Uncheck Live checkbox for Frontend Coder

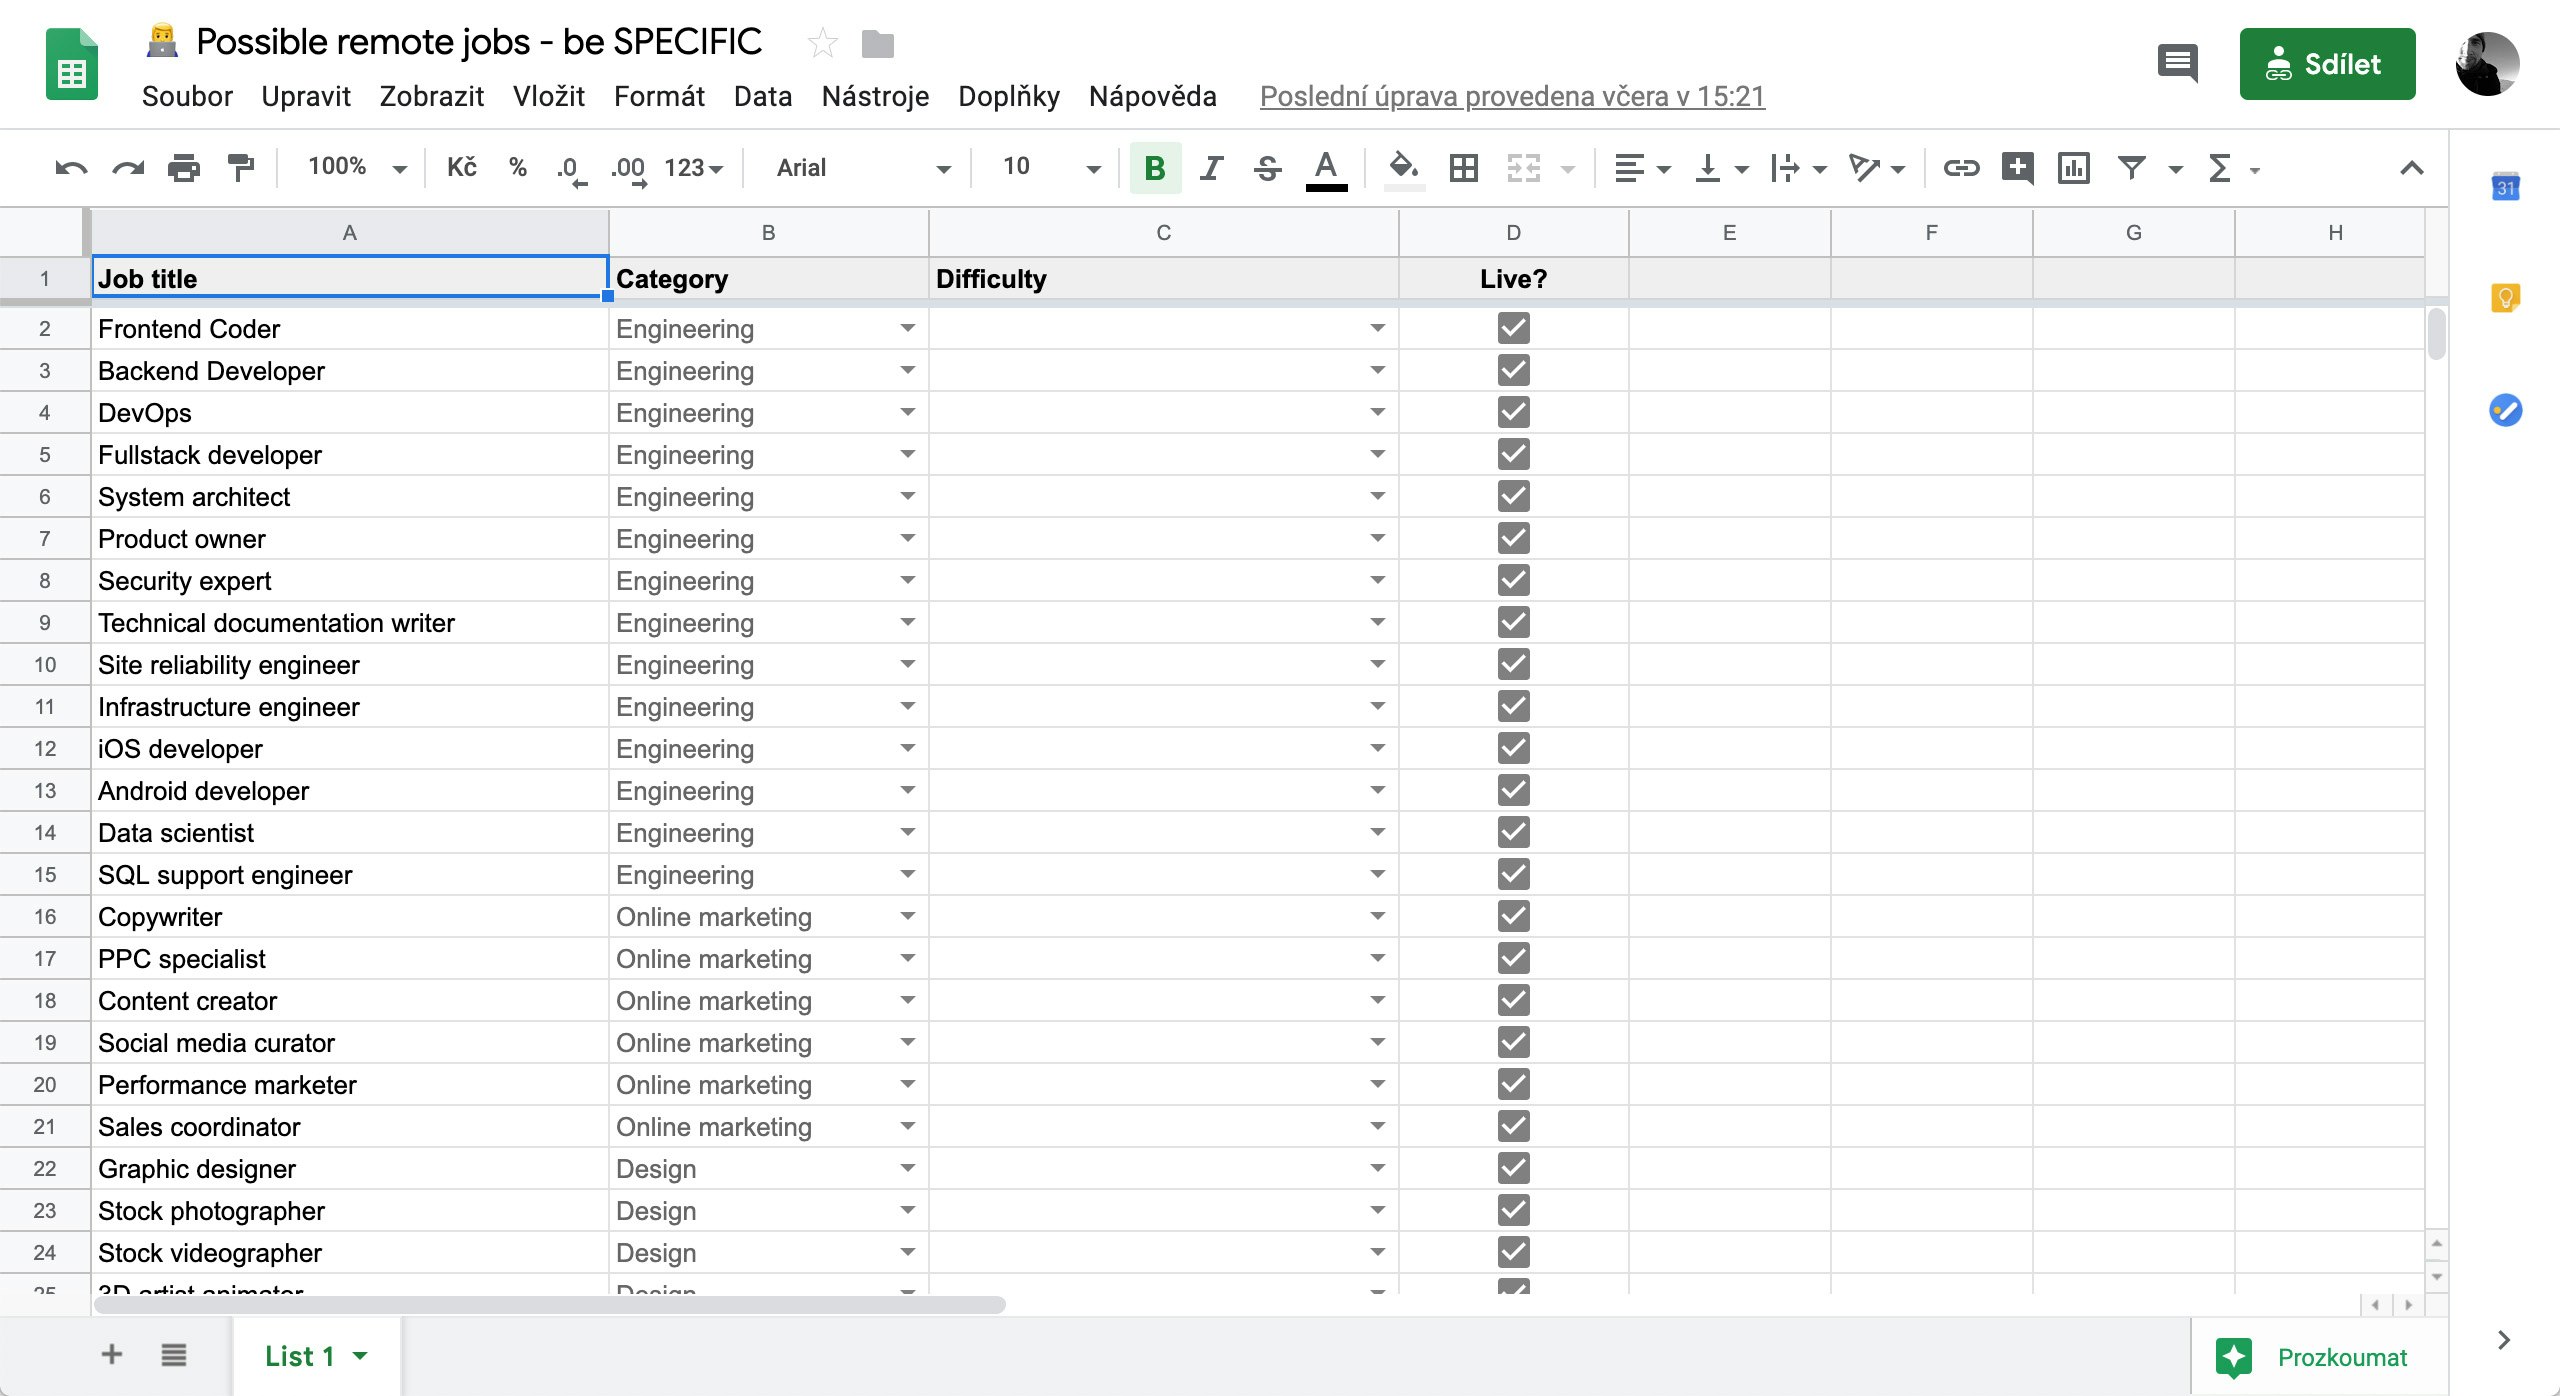(1513, 328)
